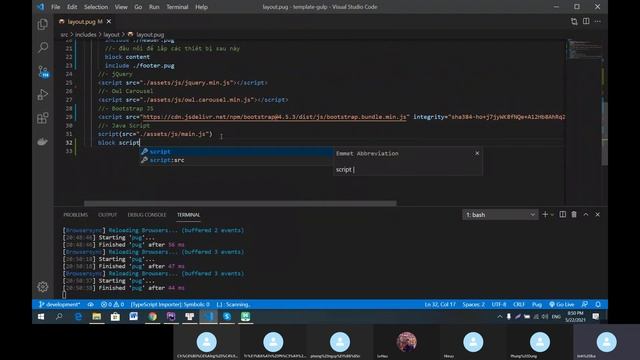640x360 pixels.
Task: Click 'includes' in the breadcrumb path
Action: coord(85,35)
